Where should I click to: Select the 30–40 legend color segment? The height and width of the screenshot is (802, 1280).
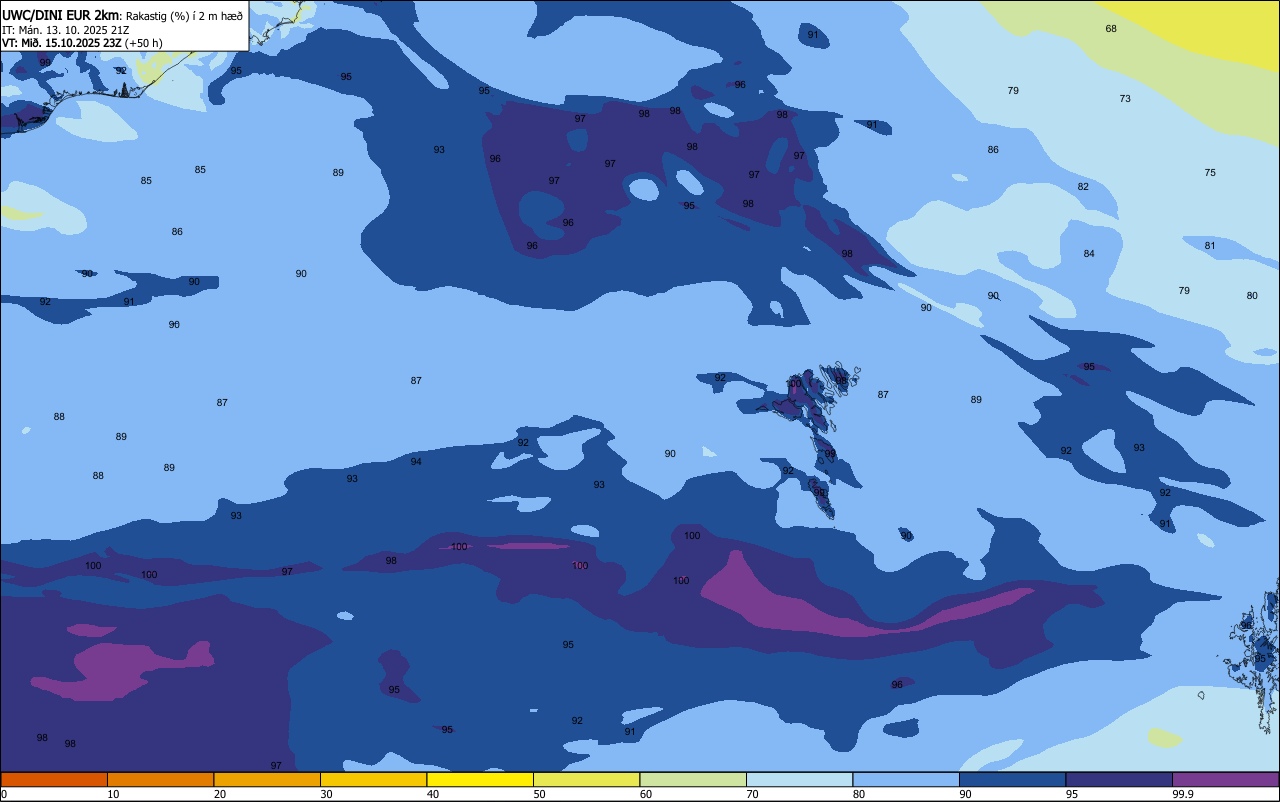click(373, 779)
